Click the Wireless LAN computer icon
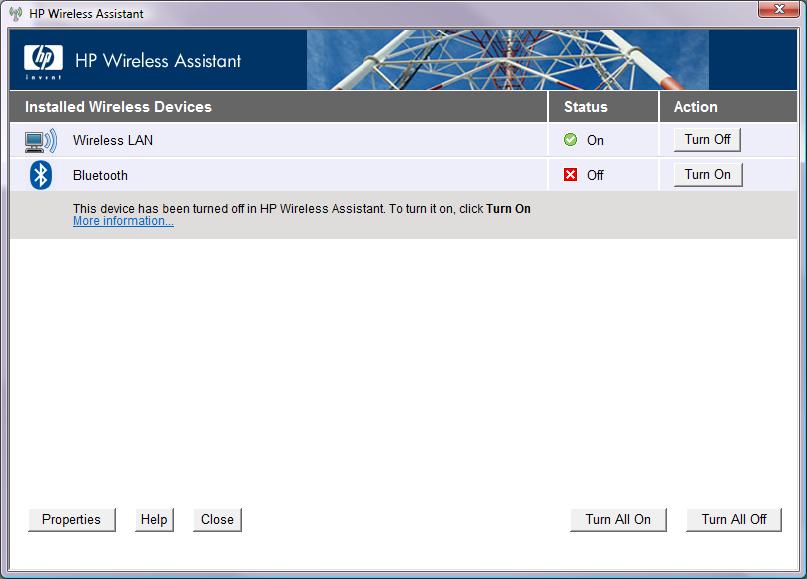 coord(41,141)
